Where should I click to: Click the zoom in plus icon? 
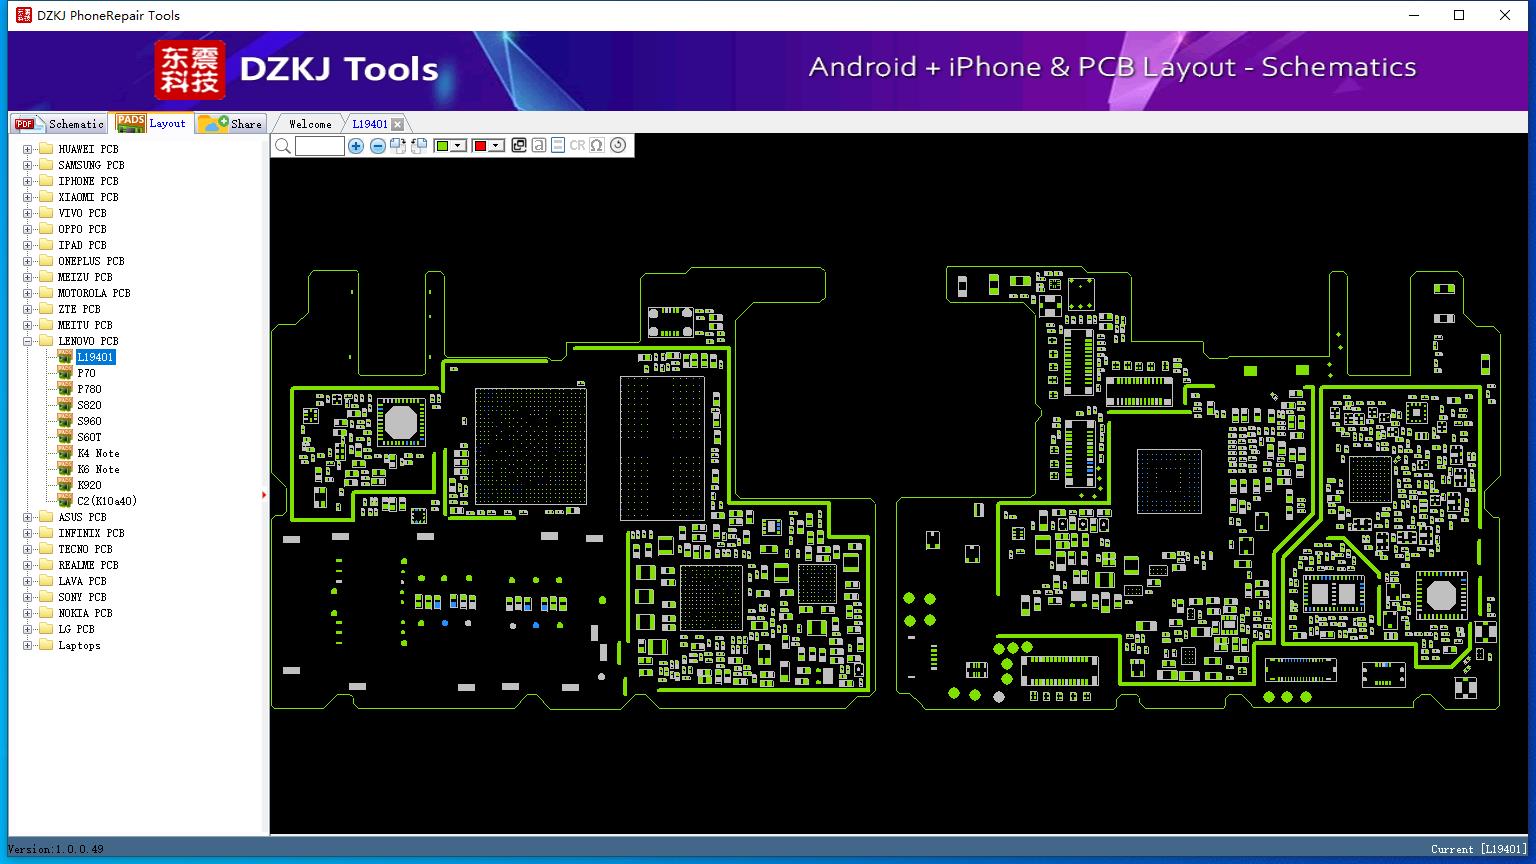point(356,146)
